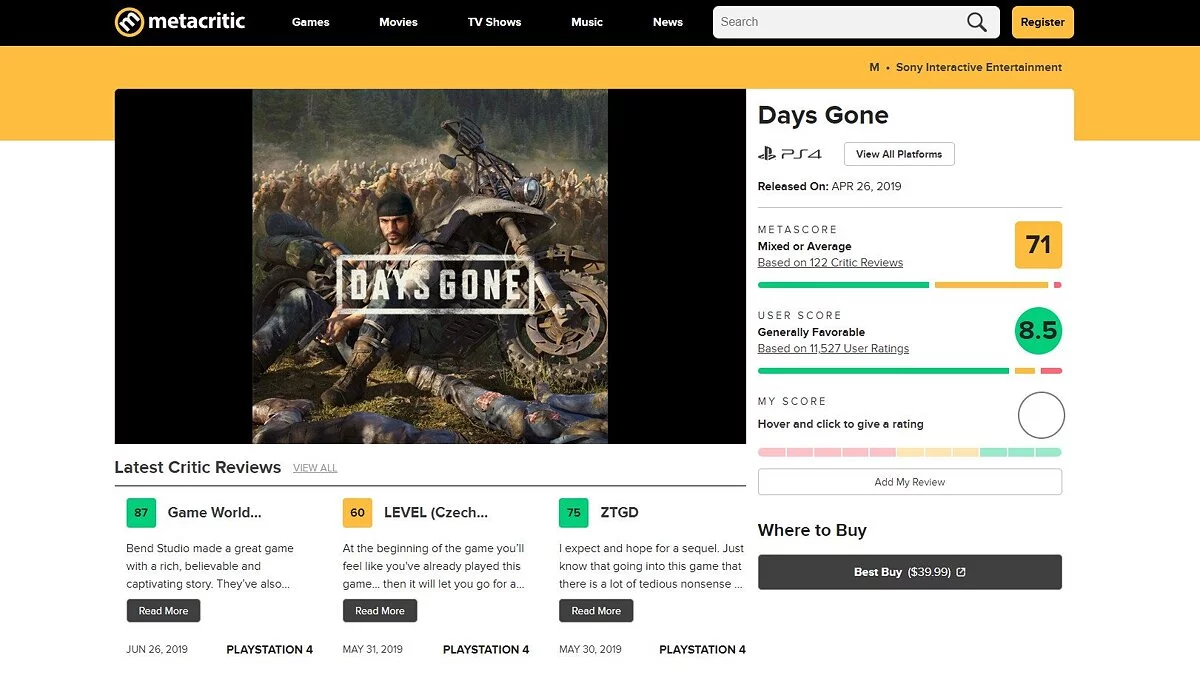
Task: Click the search magnifier icon
Action: click(x=976, y=22)
